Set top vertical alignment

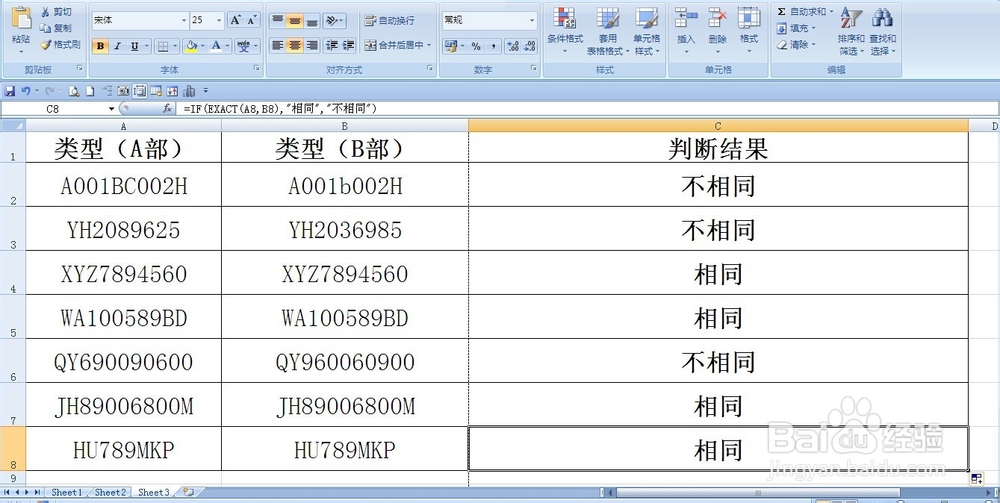(x=277, y=20)
